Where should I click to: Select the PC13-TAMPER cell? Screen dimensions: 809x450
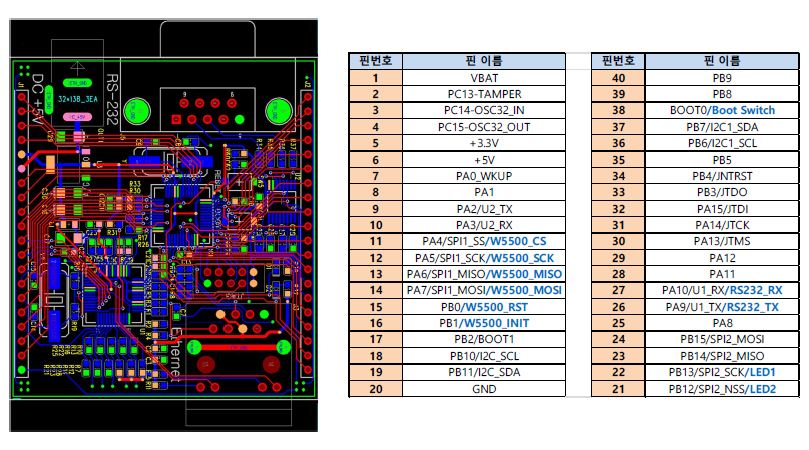click(x=484, y=94)
